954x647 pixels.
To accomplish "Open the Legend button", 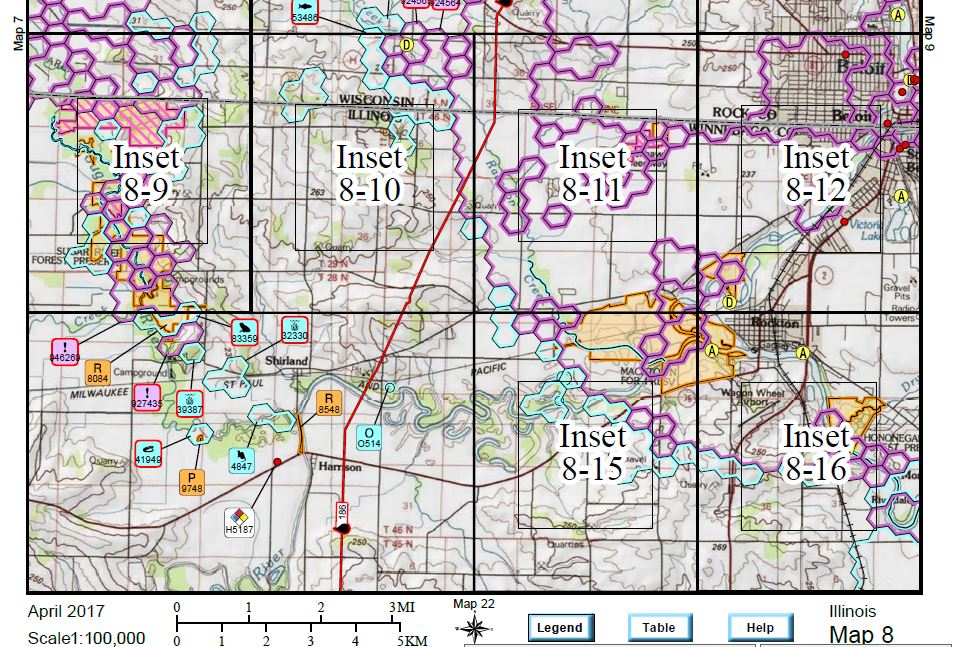I will coord(560,628).
